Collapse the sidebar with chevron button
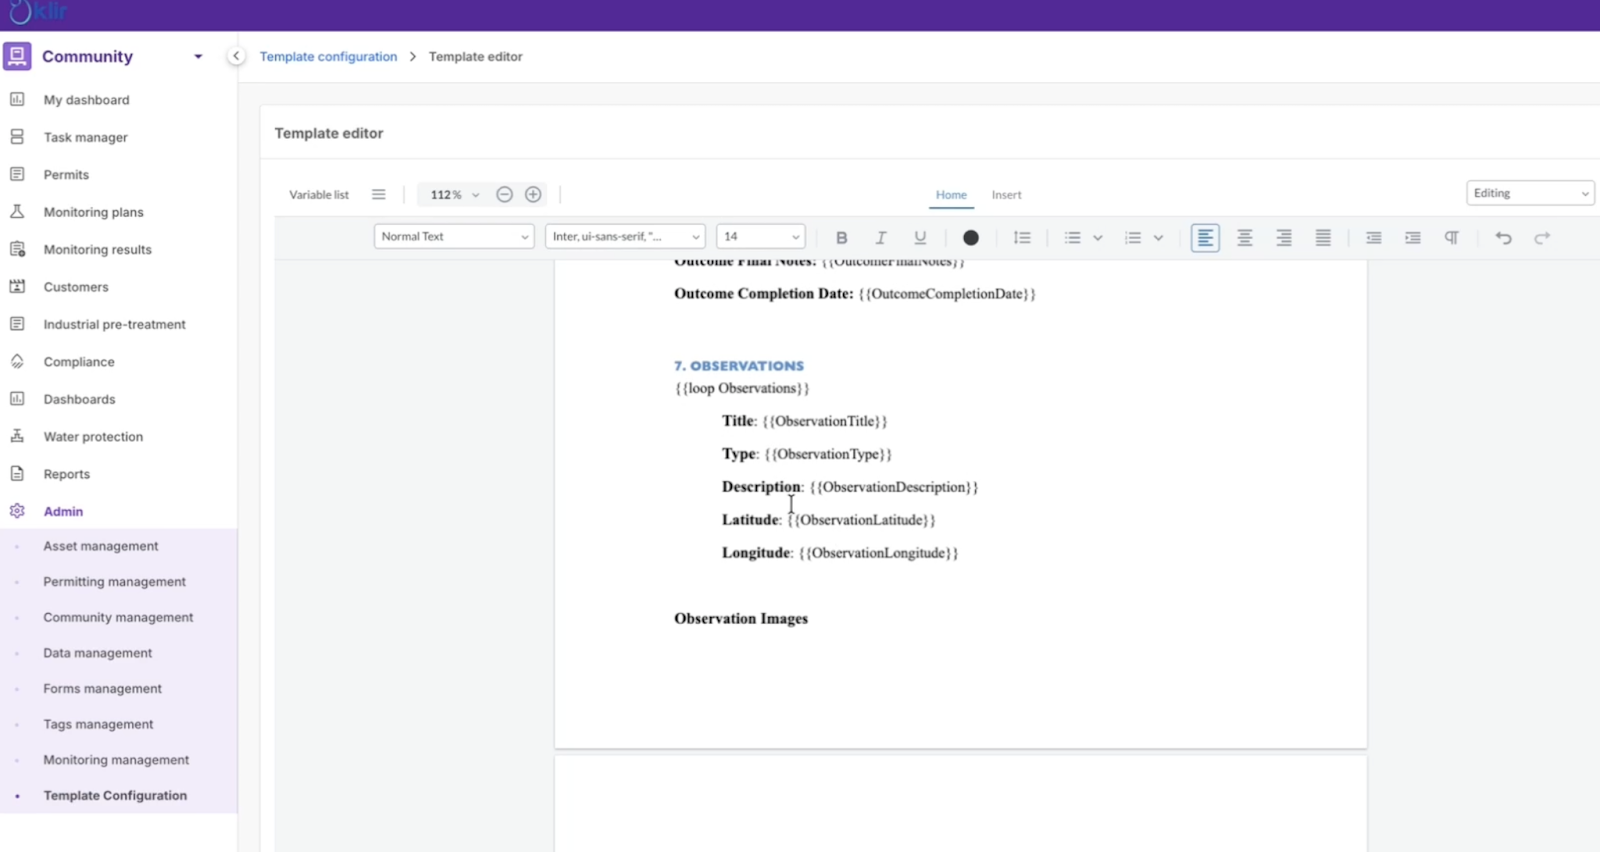The height and width of the screenshot is (852, 1600). coord(236,56)
